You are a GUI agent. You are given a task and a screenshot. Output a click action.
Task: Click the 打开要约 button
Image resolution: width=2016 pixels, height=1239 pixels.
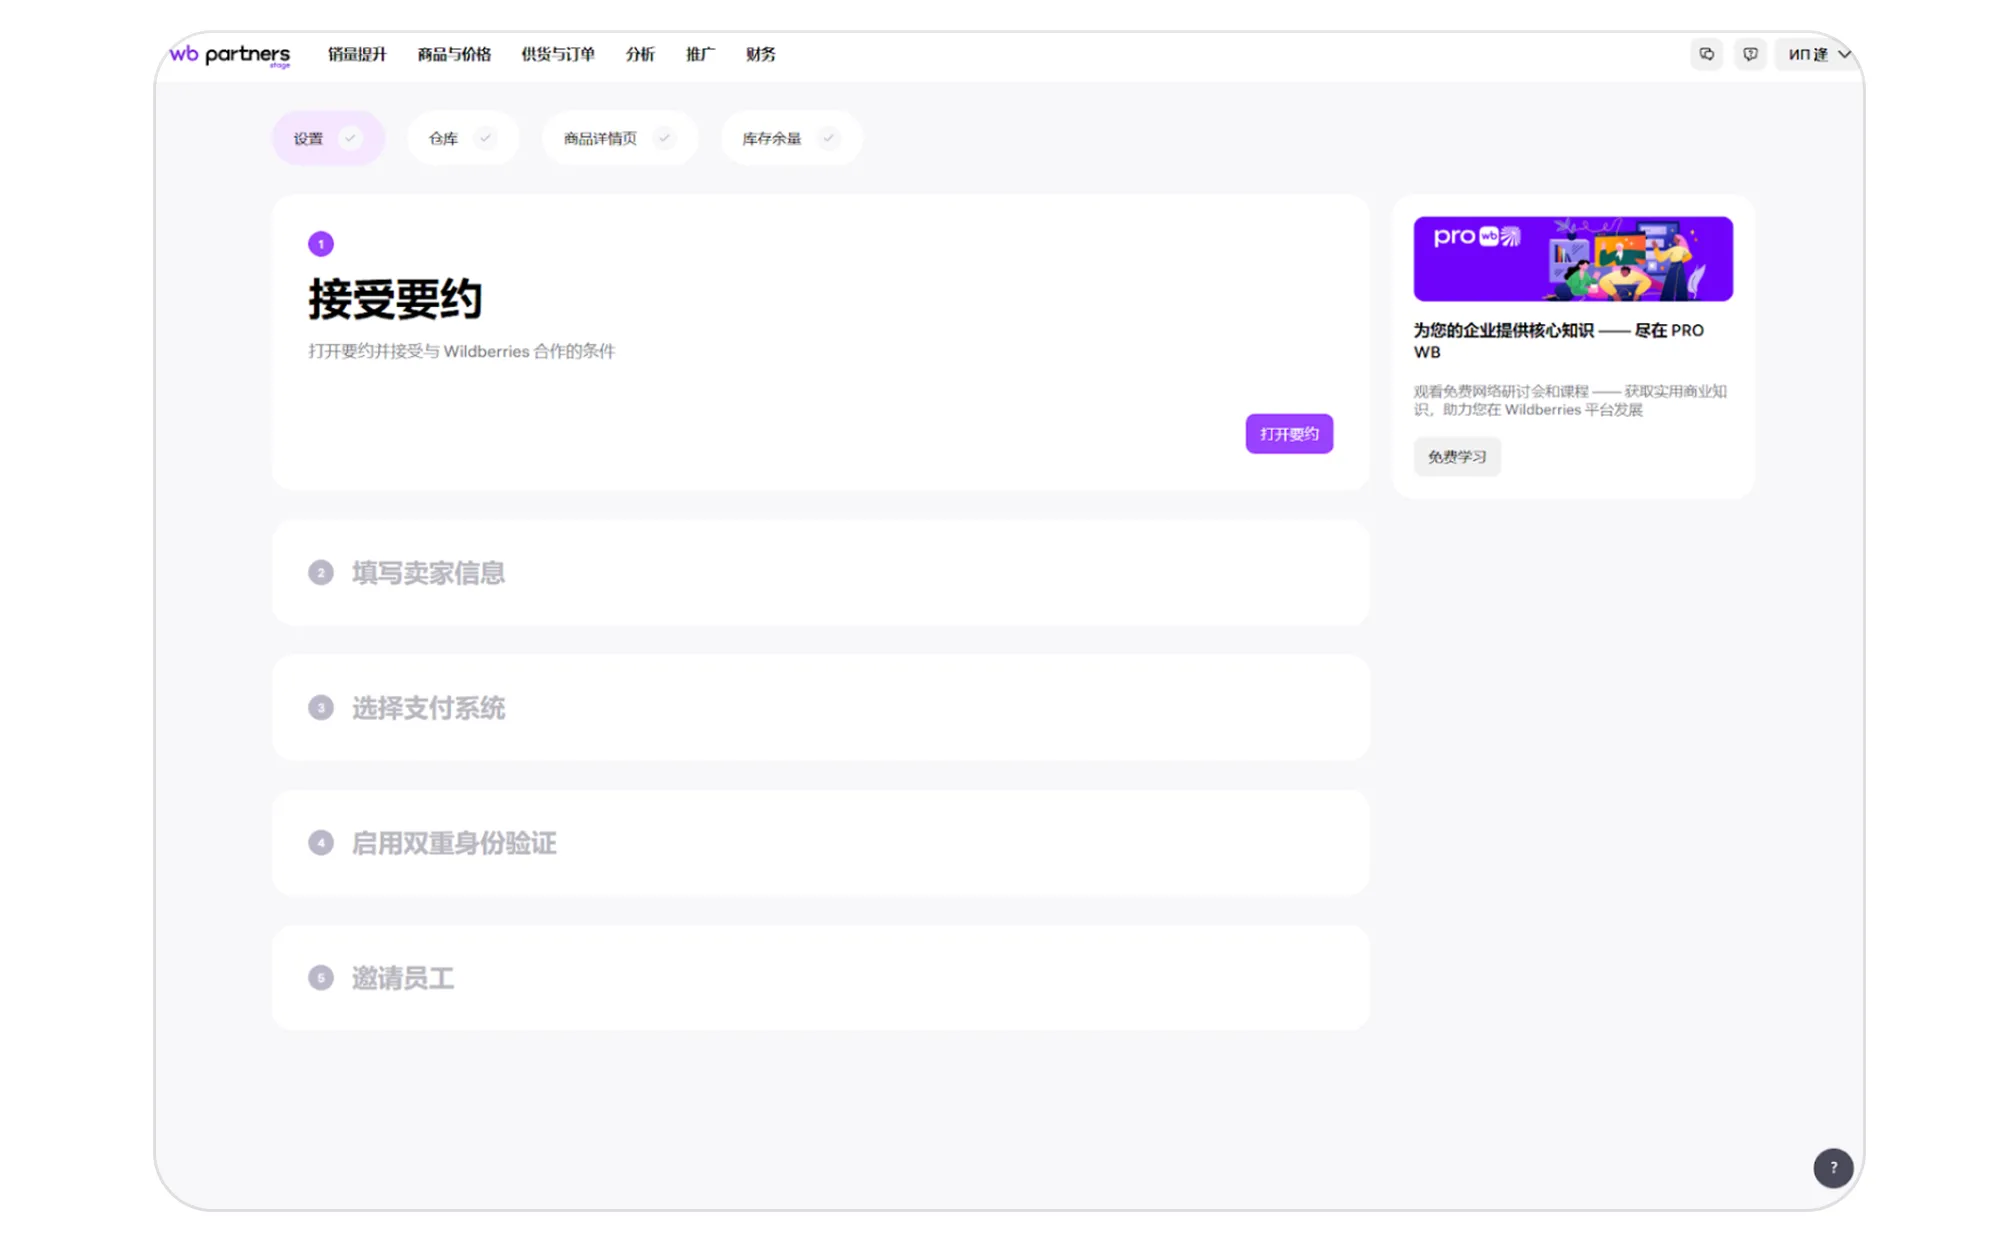click(1288, 434)
